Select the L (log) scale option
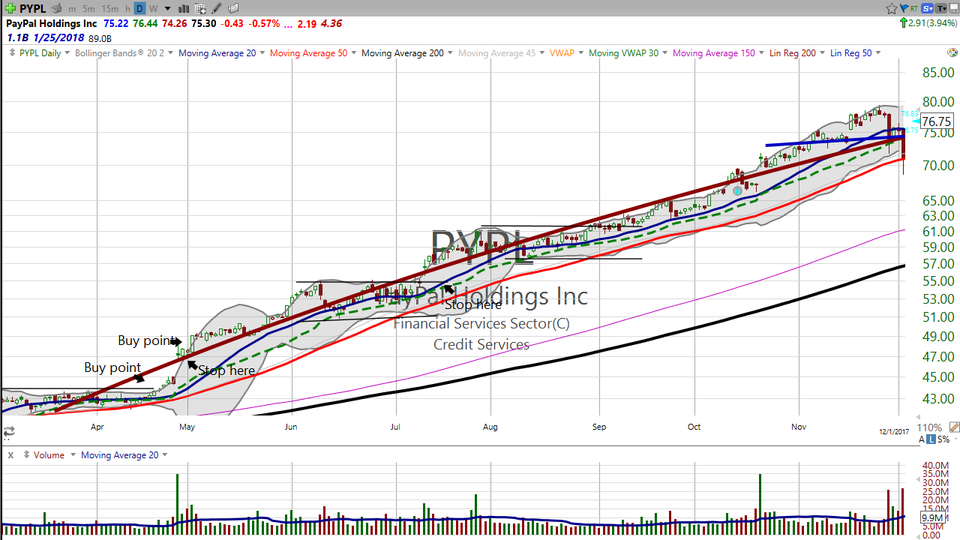960x540 pixels. pos(931,440)
